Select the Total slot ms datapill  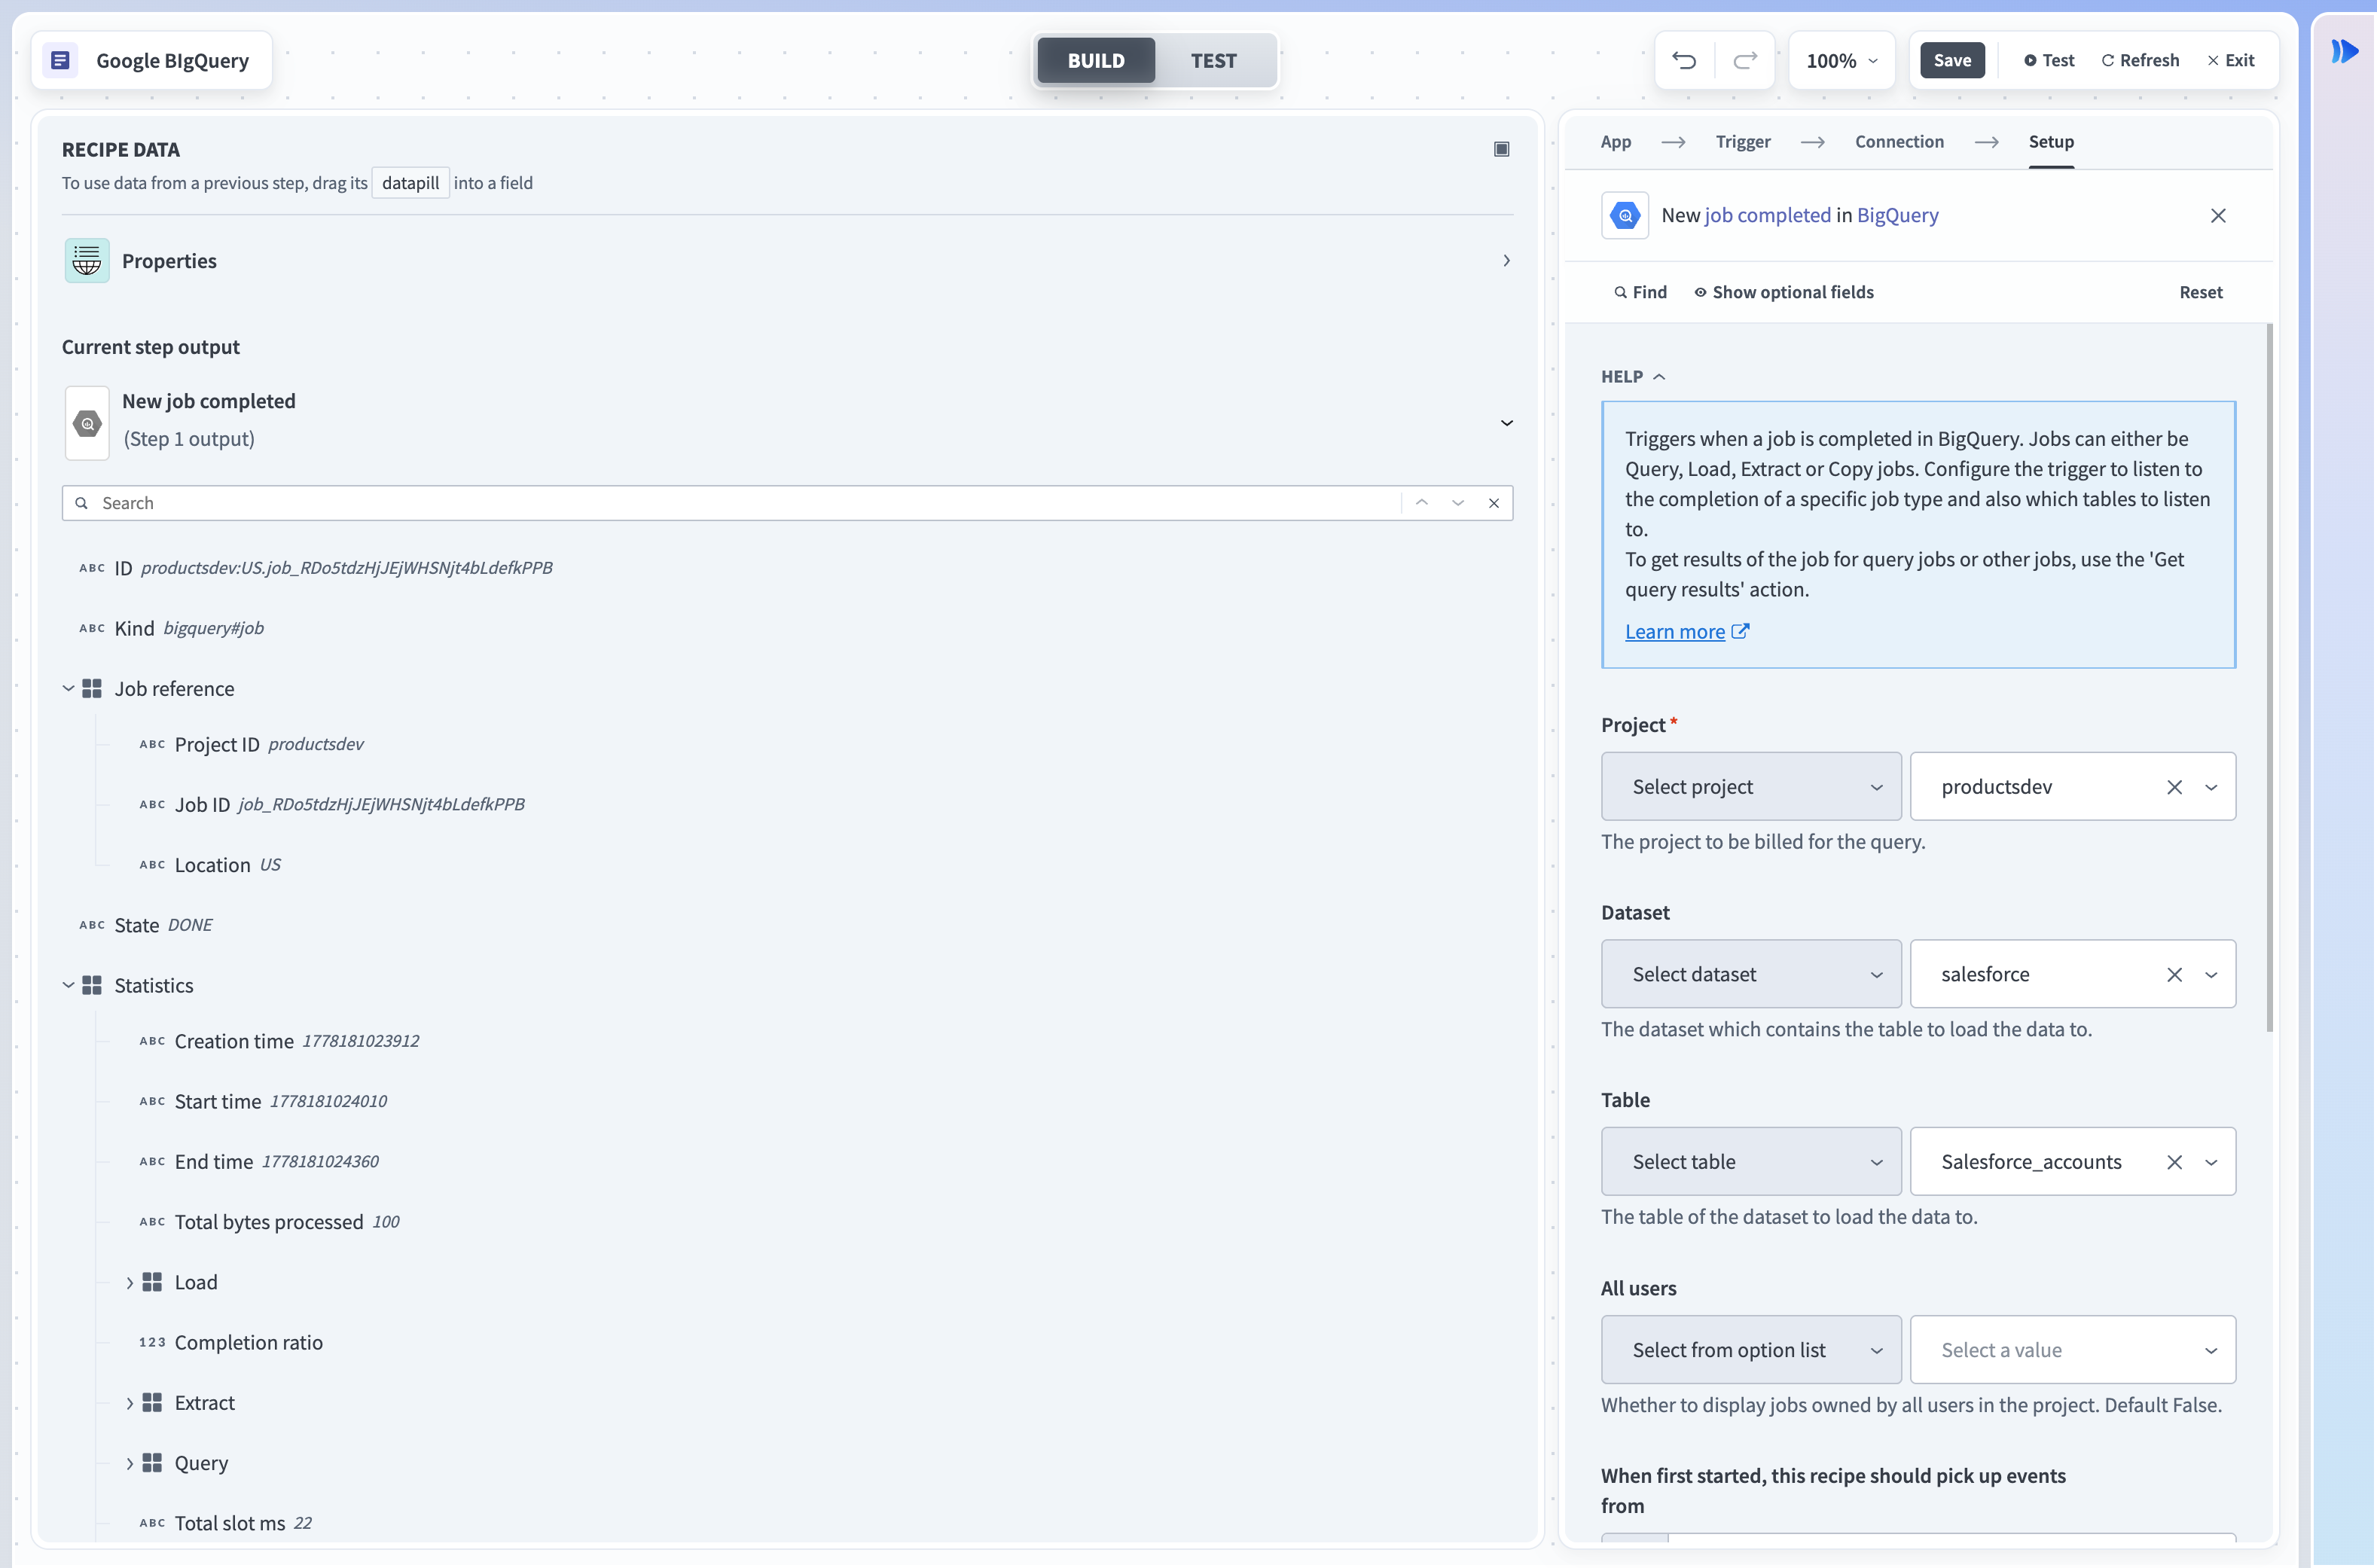pos(226,1523)
